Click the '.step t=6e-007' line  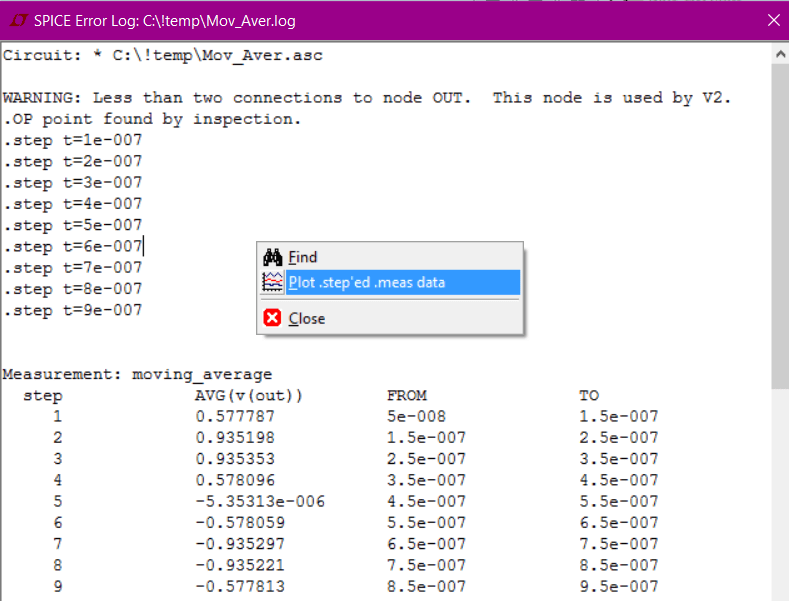(73, 246)
